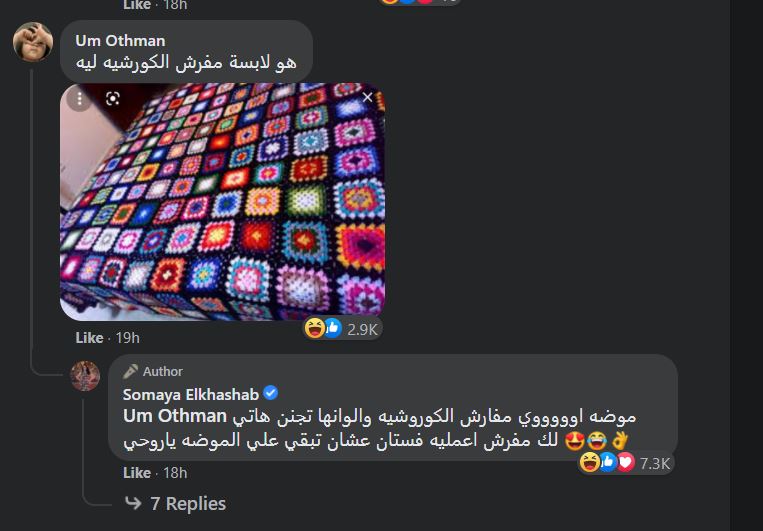Open Um Othman's profile picture
The image size is (763, 531).
tap(33, 42)
